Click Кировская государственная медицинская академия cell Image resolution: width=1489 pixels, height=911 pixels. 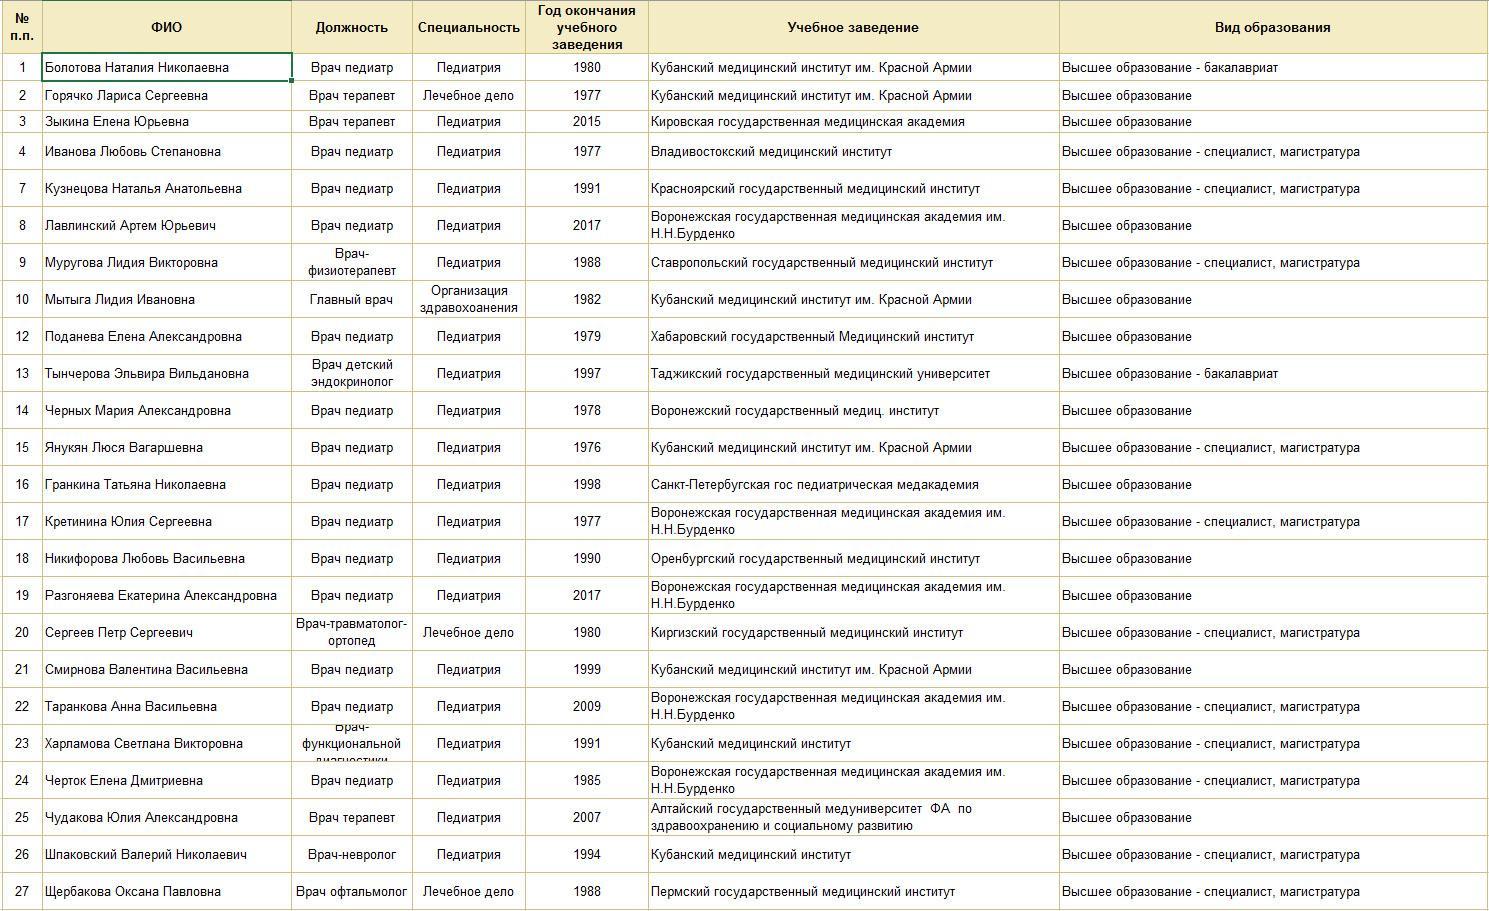(853, 121)
